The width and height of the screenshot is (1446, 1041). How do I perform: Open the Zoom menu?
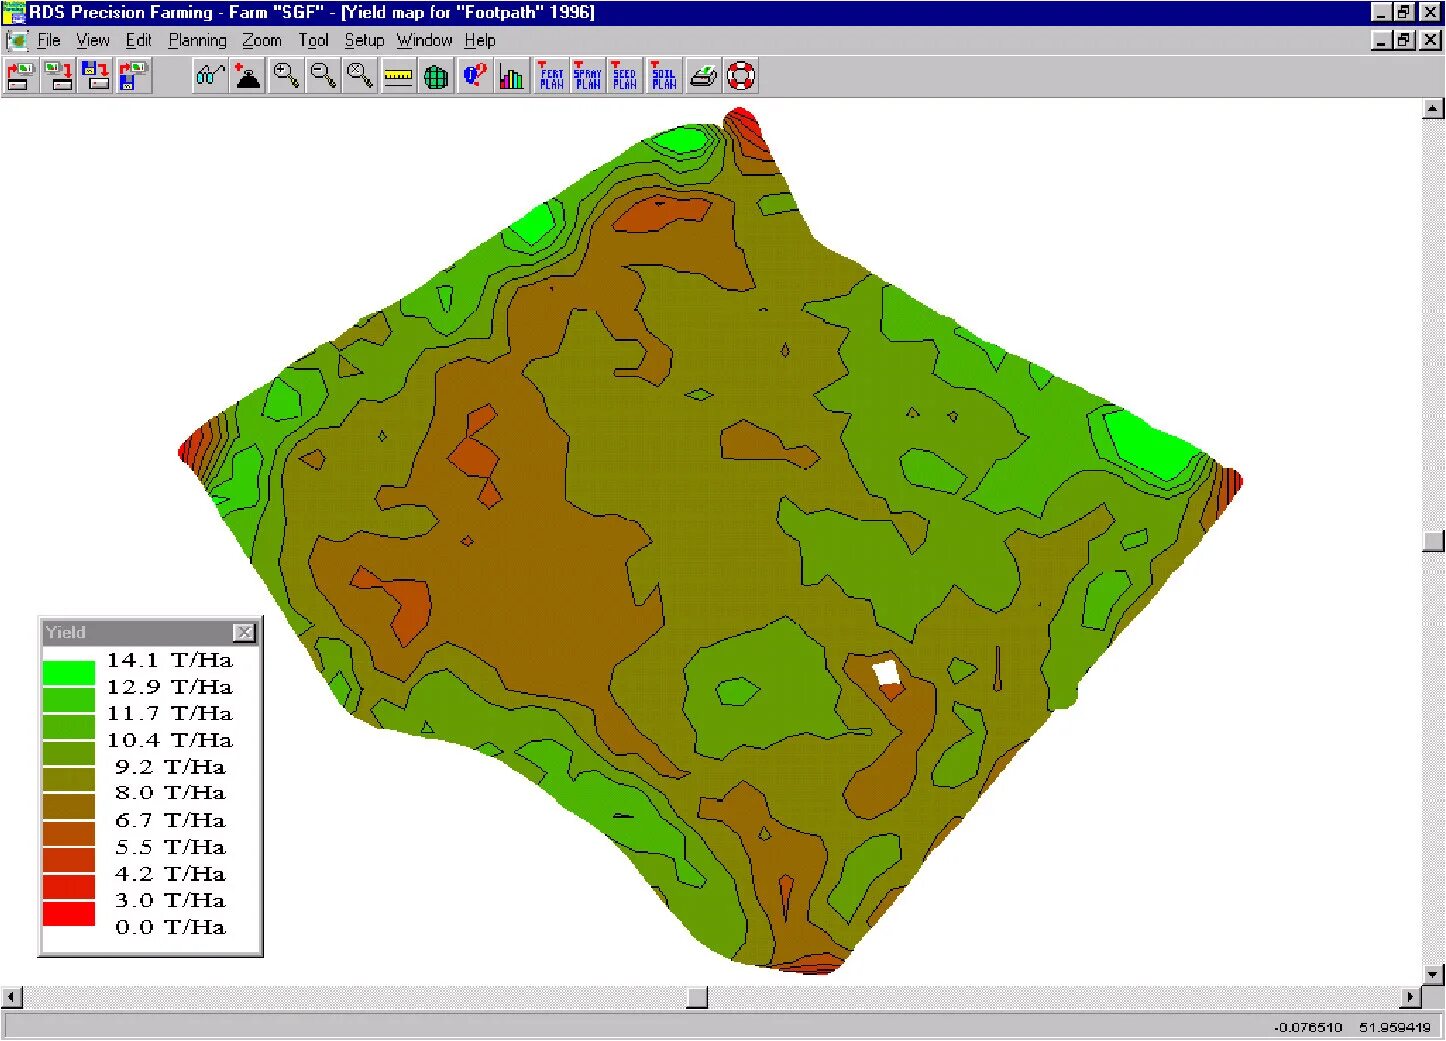point(262,41)
